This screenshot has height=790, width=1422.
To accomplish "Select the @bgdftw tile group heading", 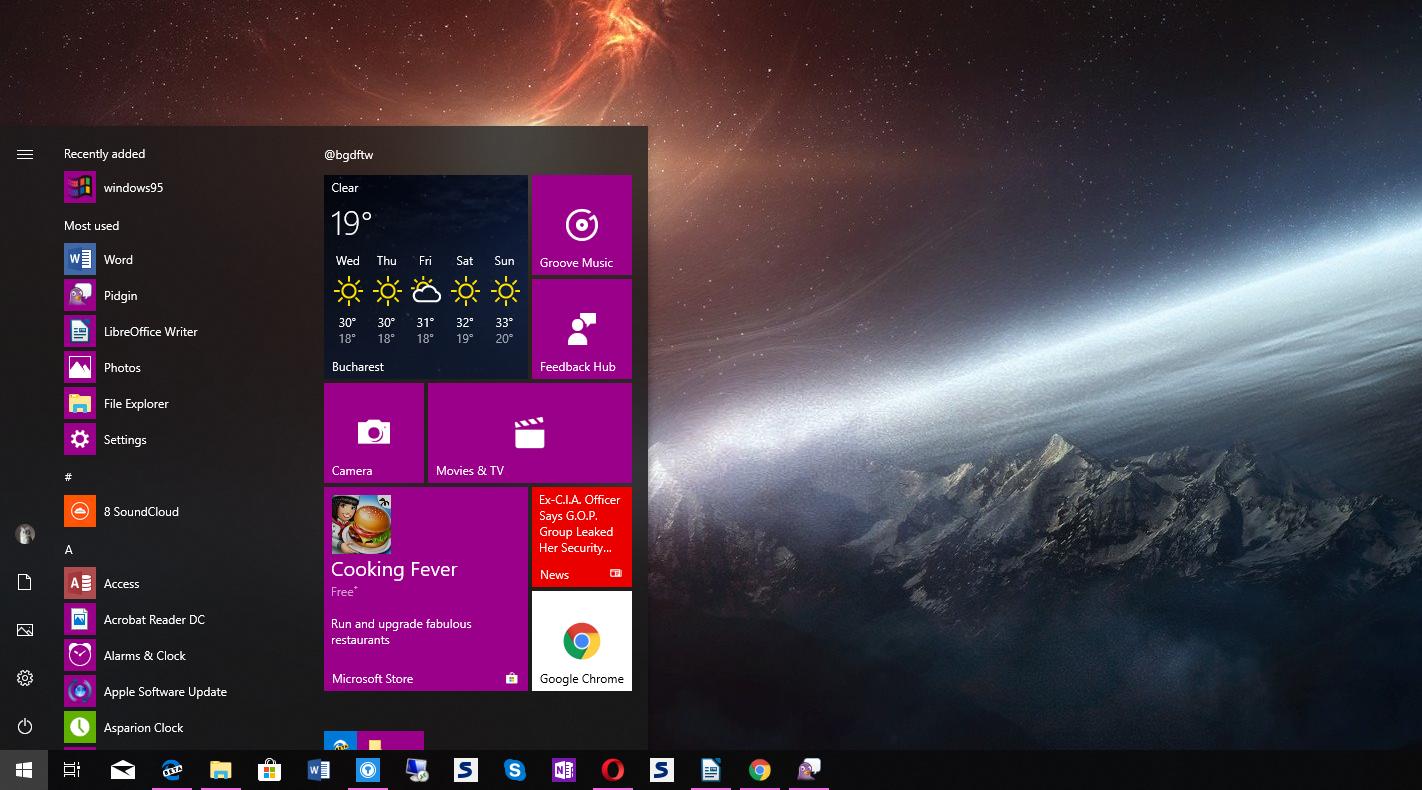I will pos(349,155).
